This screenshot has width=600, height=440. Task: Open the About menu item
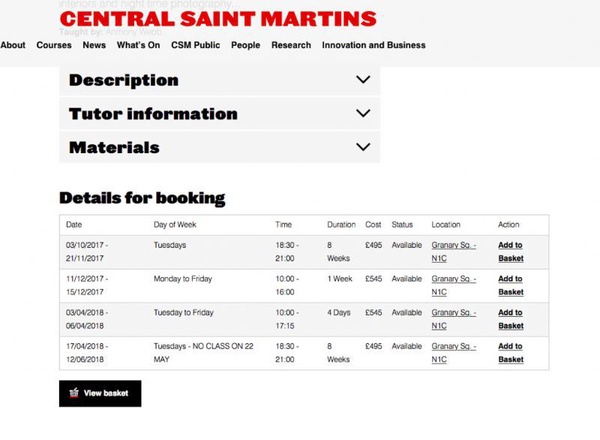tap(13, 45)
